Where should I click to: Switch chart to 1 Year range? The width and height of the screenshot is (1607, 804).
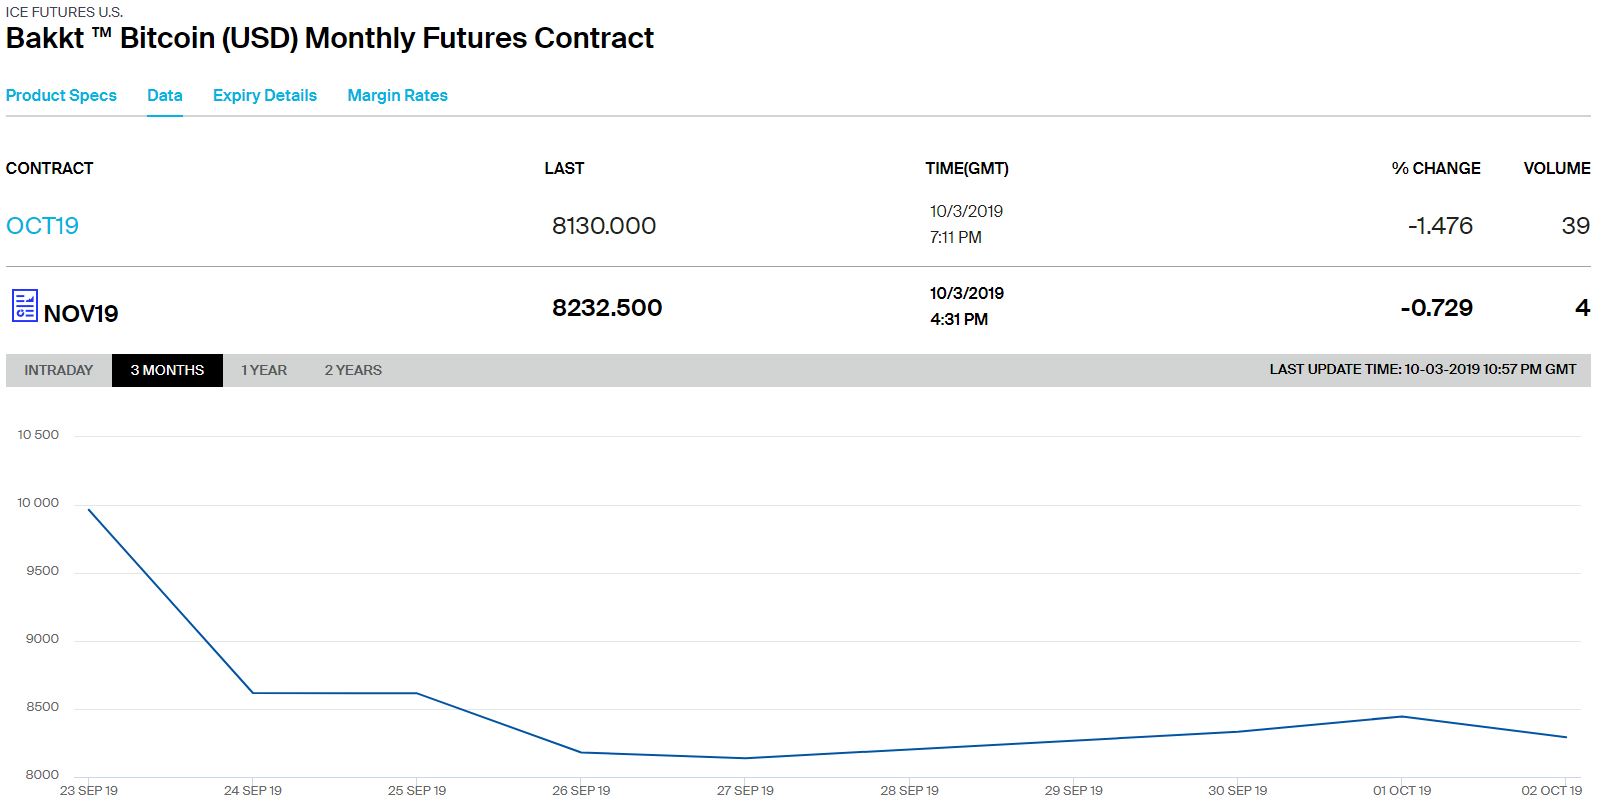[263, 370]
